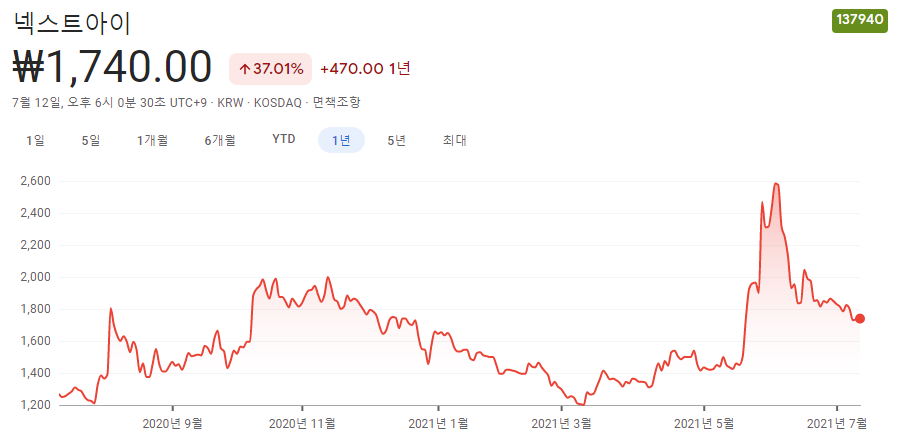The height and width of the screenshot is (444, 897).
Task: Click the 1,800 y-axis label
Action: tap(37, 310)
